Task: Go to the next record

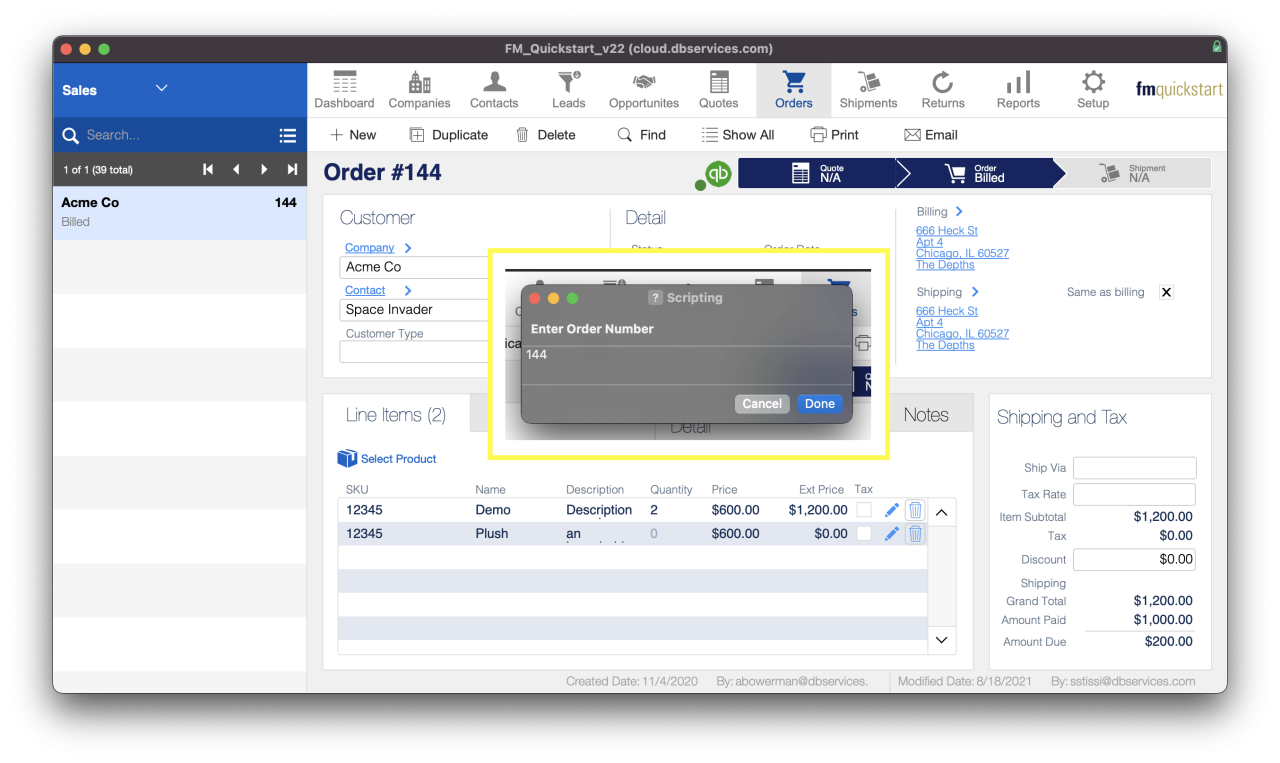Action: [264, 169]
